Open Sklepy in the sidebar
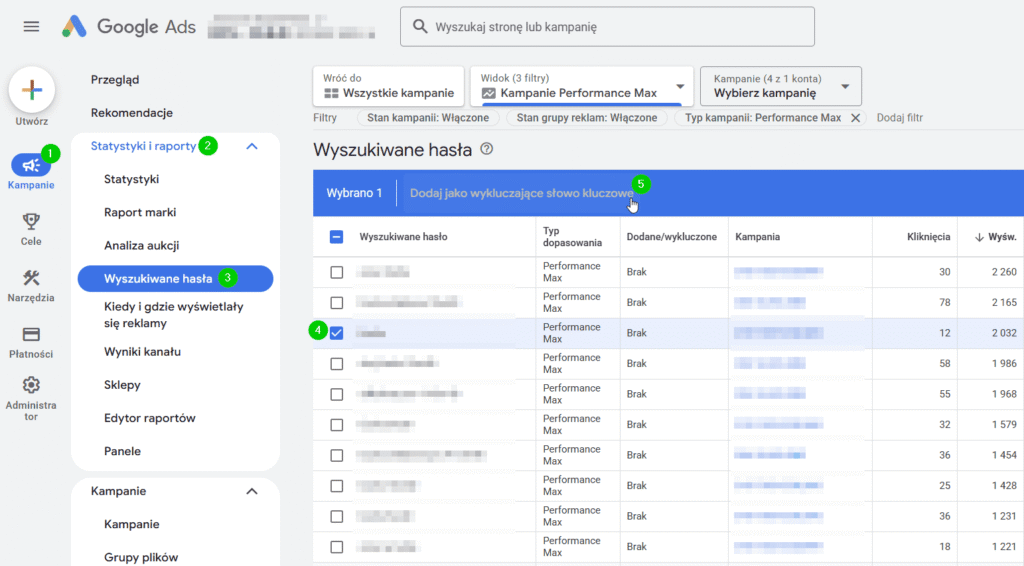Viewport: 1024px width, 566px height. pyautogui.click(x=122, y=385)
